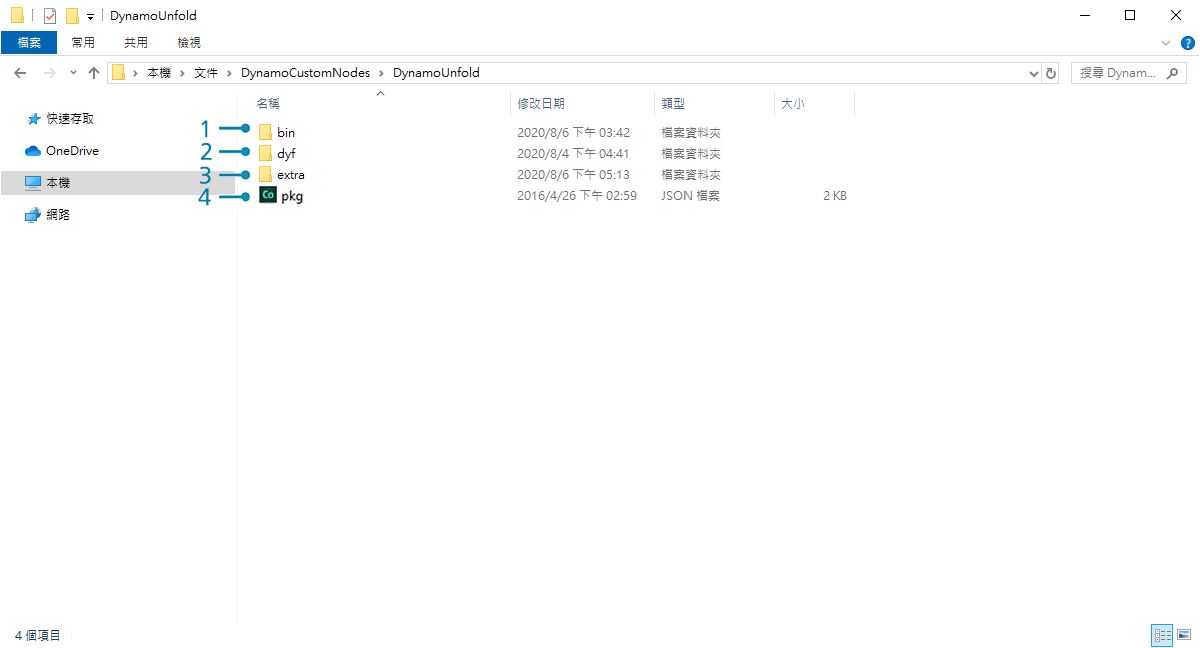This screenshot has height=648, width=1200.
Task: Expand the chevron after DynamoCustomNodes
Action: pyautogui.click(x=381, y=73)
